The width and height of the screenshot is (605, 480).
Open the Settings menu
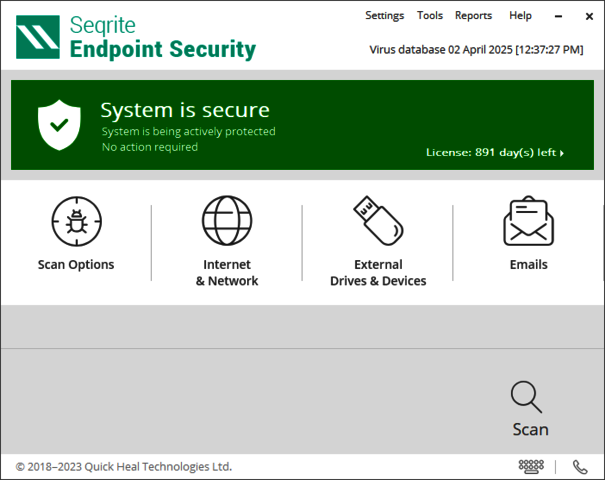coord(384,16)
